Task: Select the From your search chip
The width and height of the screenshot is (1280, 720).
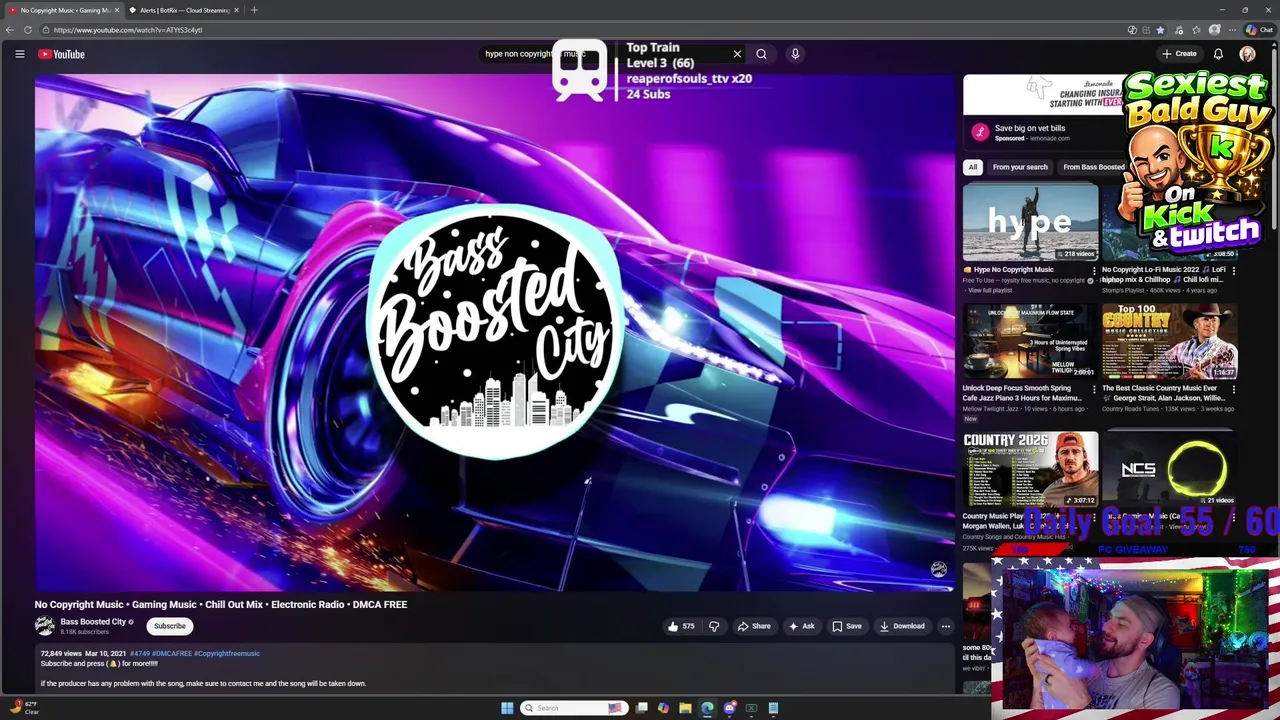Action: pyautogui.click(x=1020, y=167)
